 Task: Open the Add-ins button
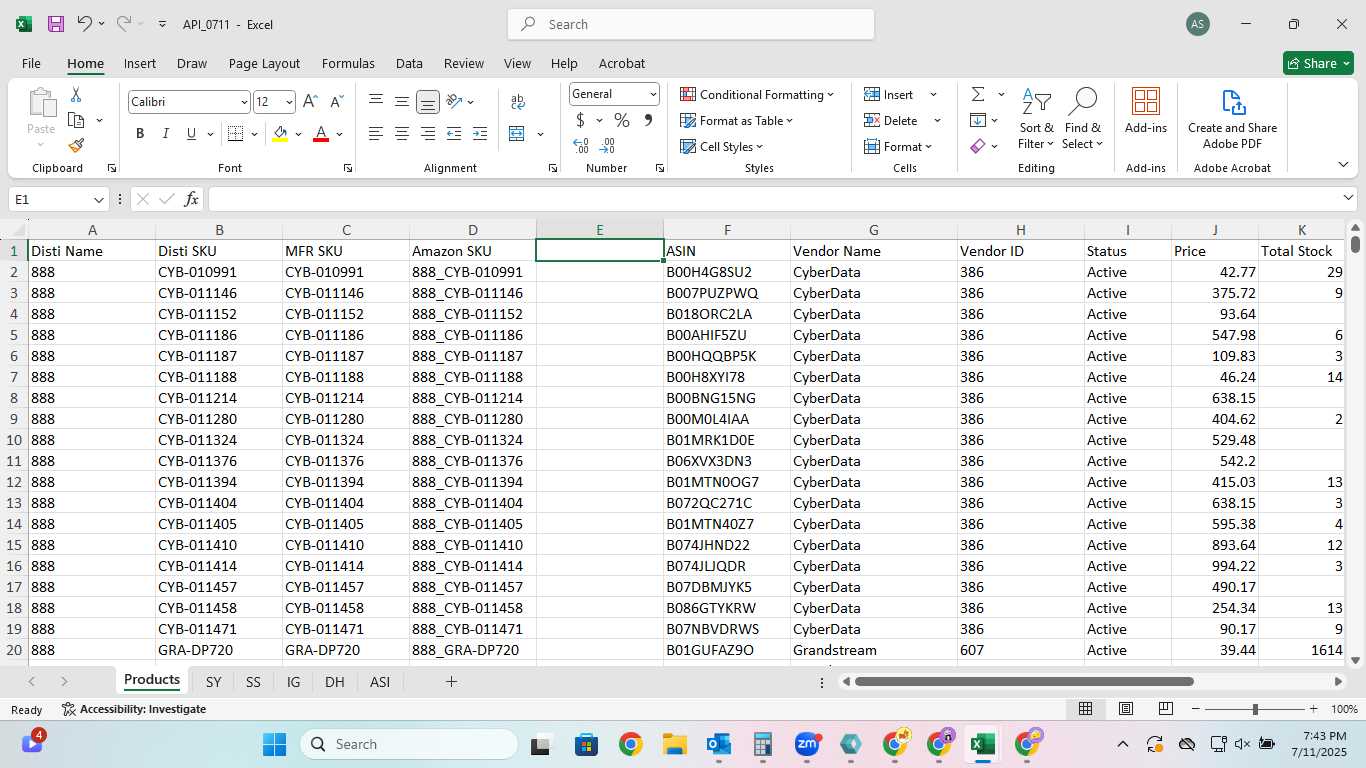[1146, 110]
